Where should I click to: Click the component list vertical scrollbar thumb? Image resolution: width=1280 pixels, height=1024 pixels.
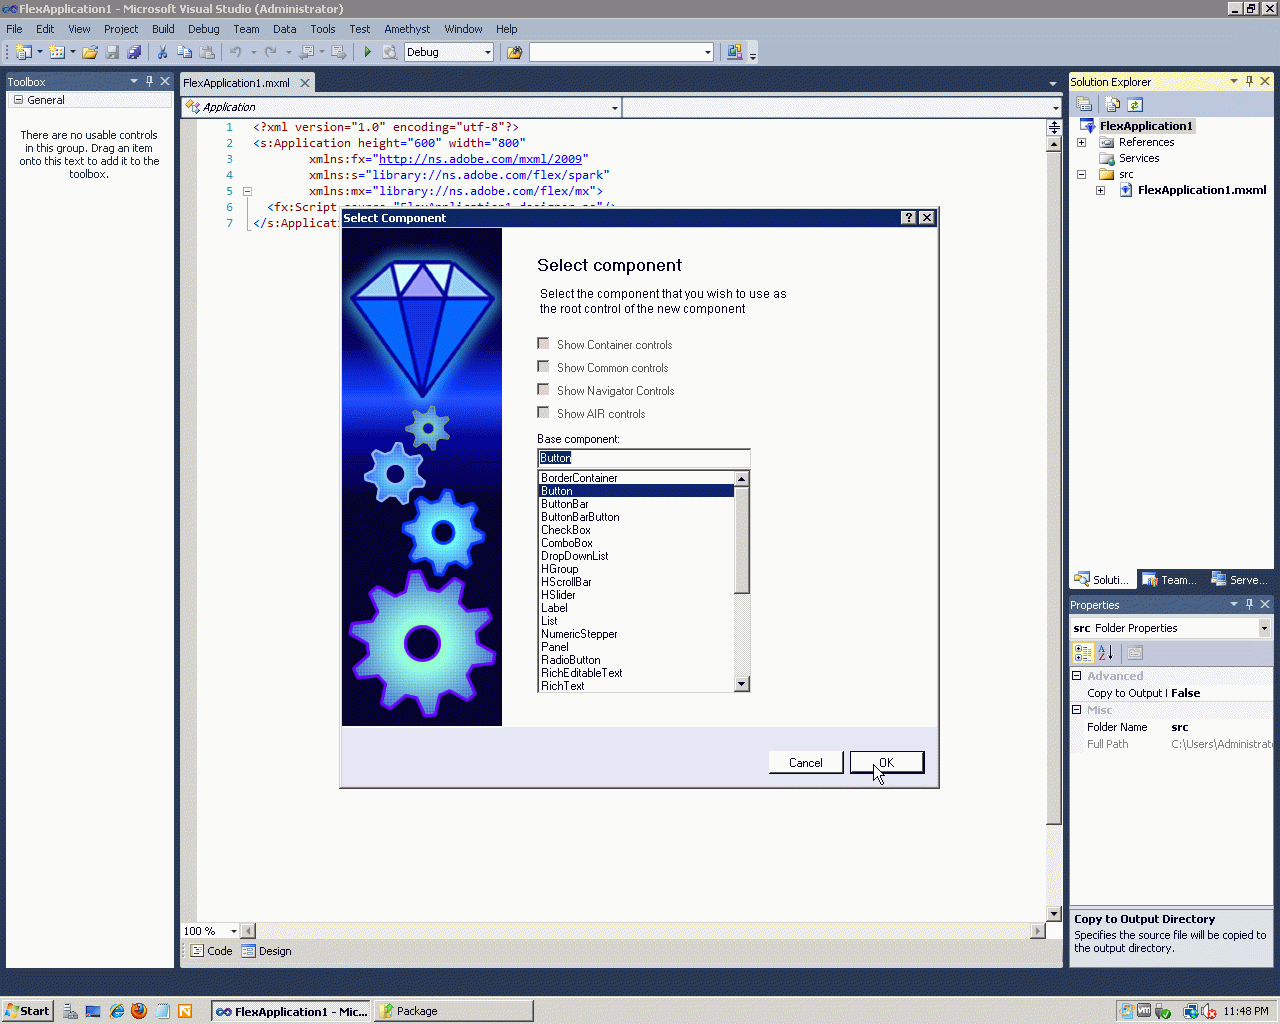click(742, 539)
